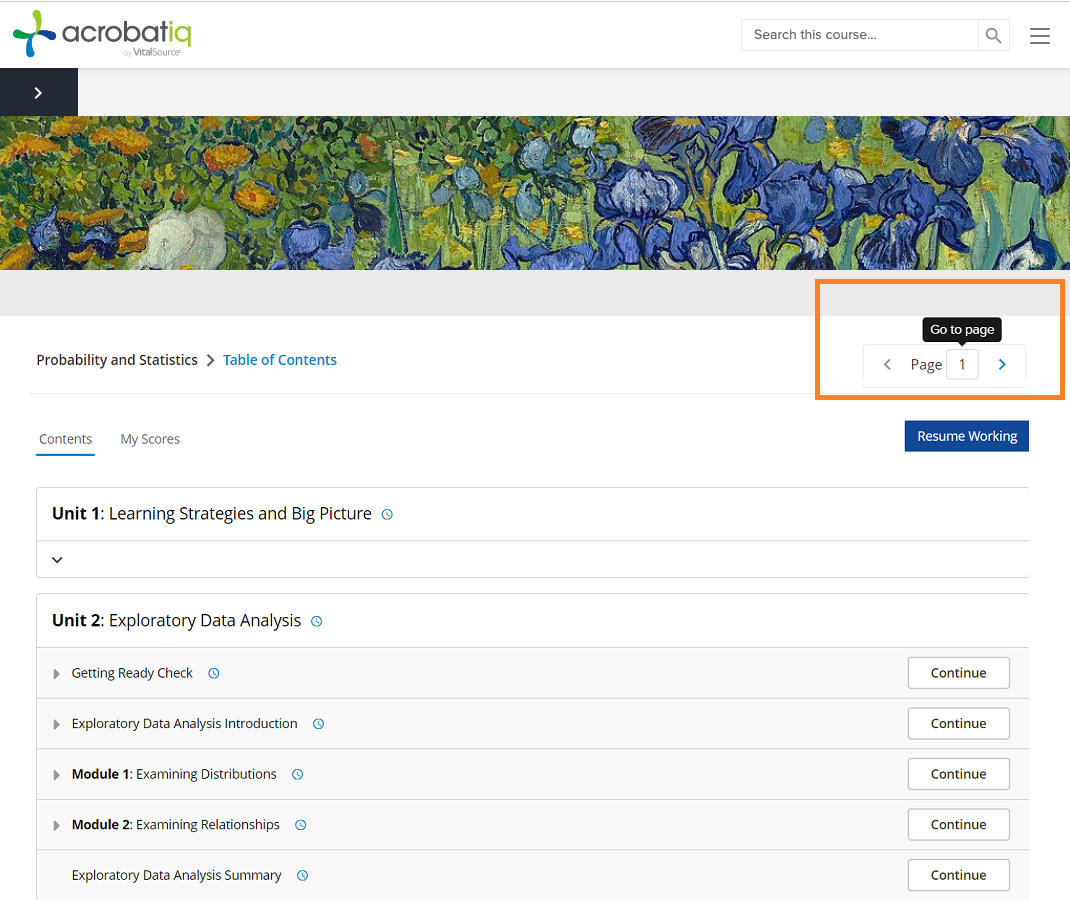Go to the previous page arrow
Image resolution: width=1070 pixels, height=900 pixels.
(887, 364)
